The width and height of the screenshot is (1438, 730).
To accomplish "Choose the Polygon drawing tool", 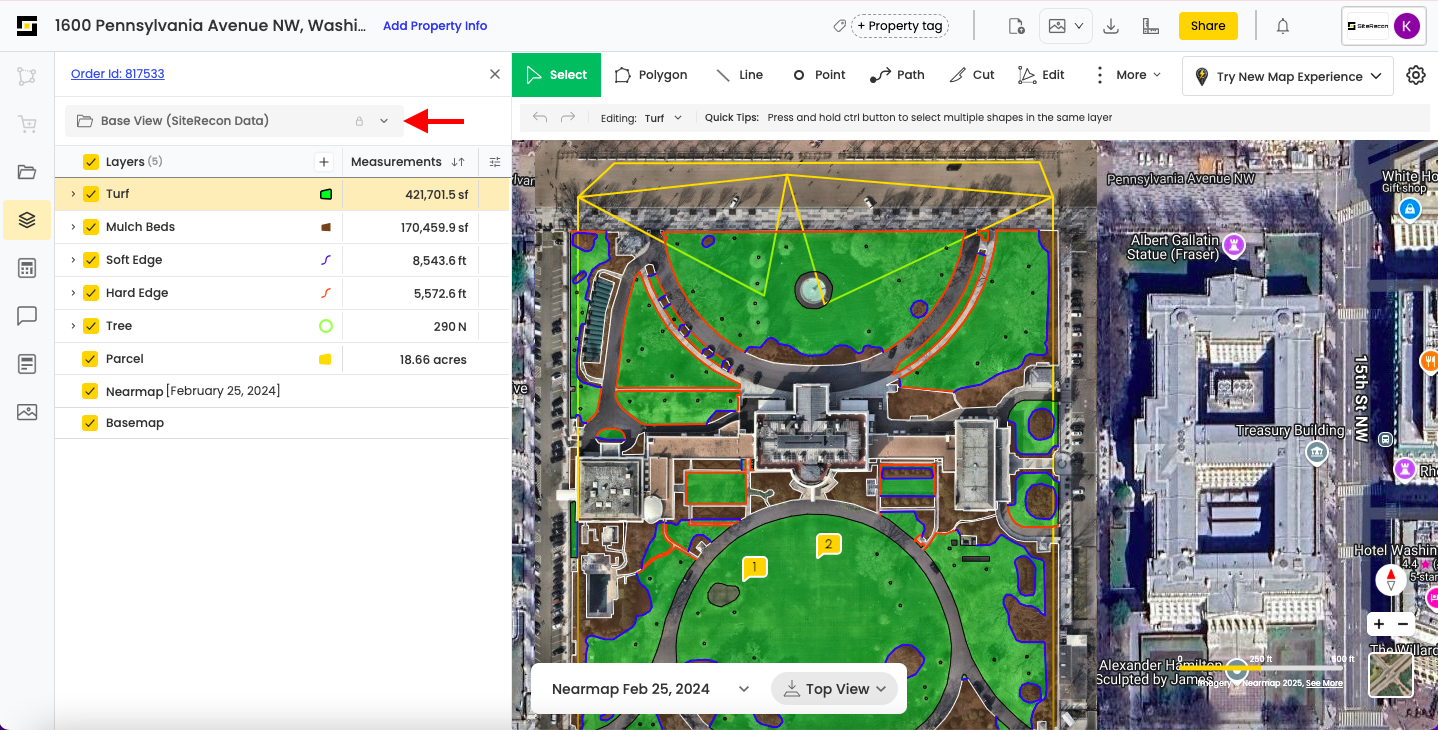I will 650,75.
